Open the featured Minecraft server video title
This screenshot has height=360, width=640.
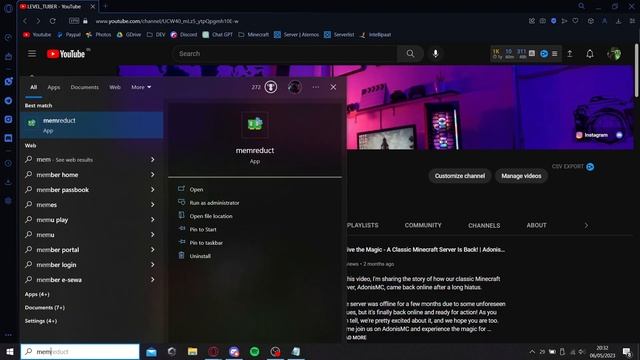pos(426,249)
